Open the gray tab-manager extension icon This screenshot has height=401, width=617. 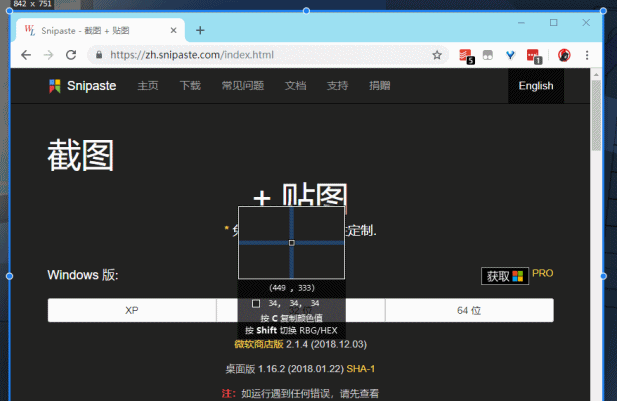point(488,55)
